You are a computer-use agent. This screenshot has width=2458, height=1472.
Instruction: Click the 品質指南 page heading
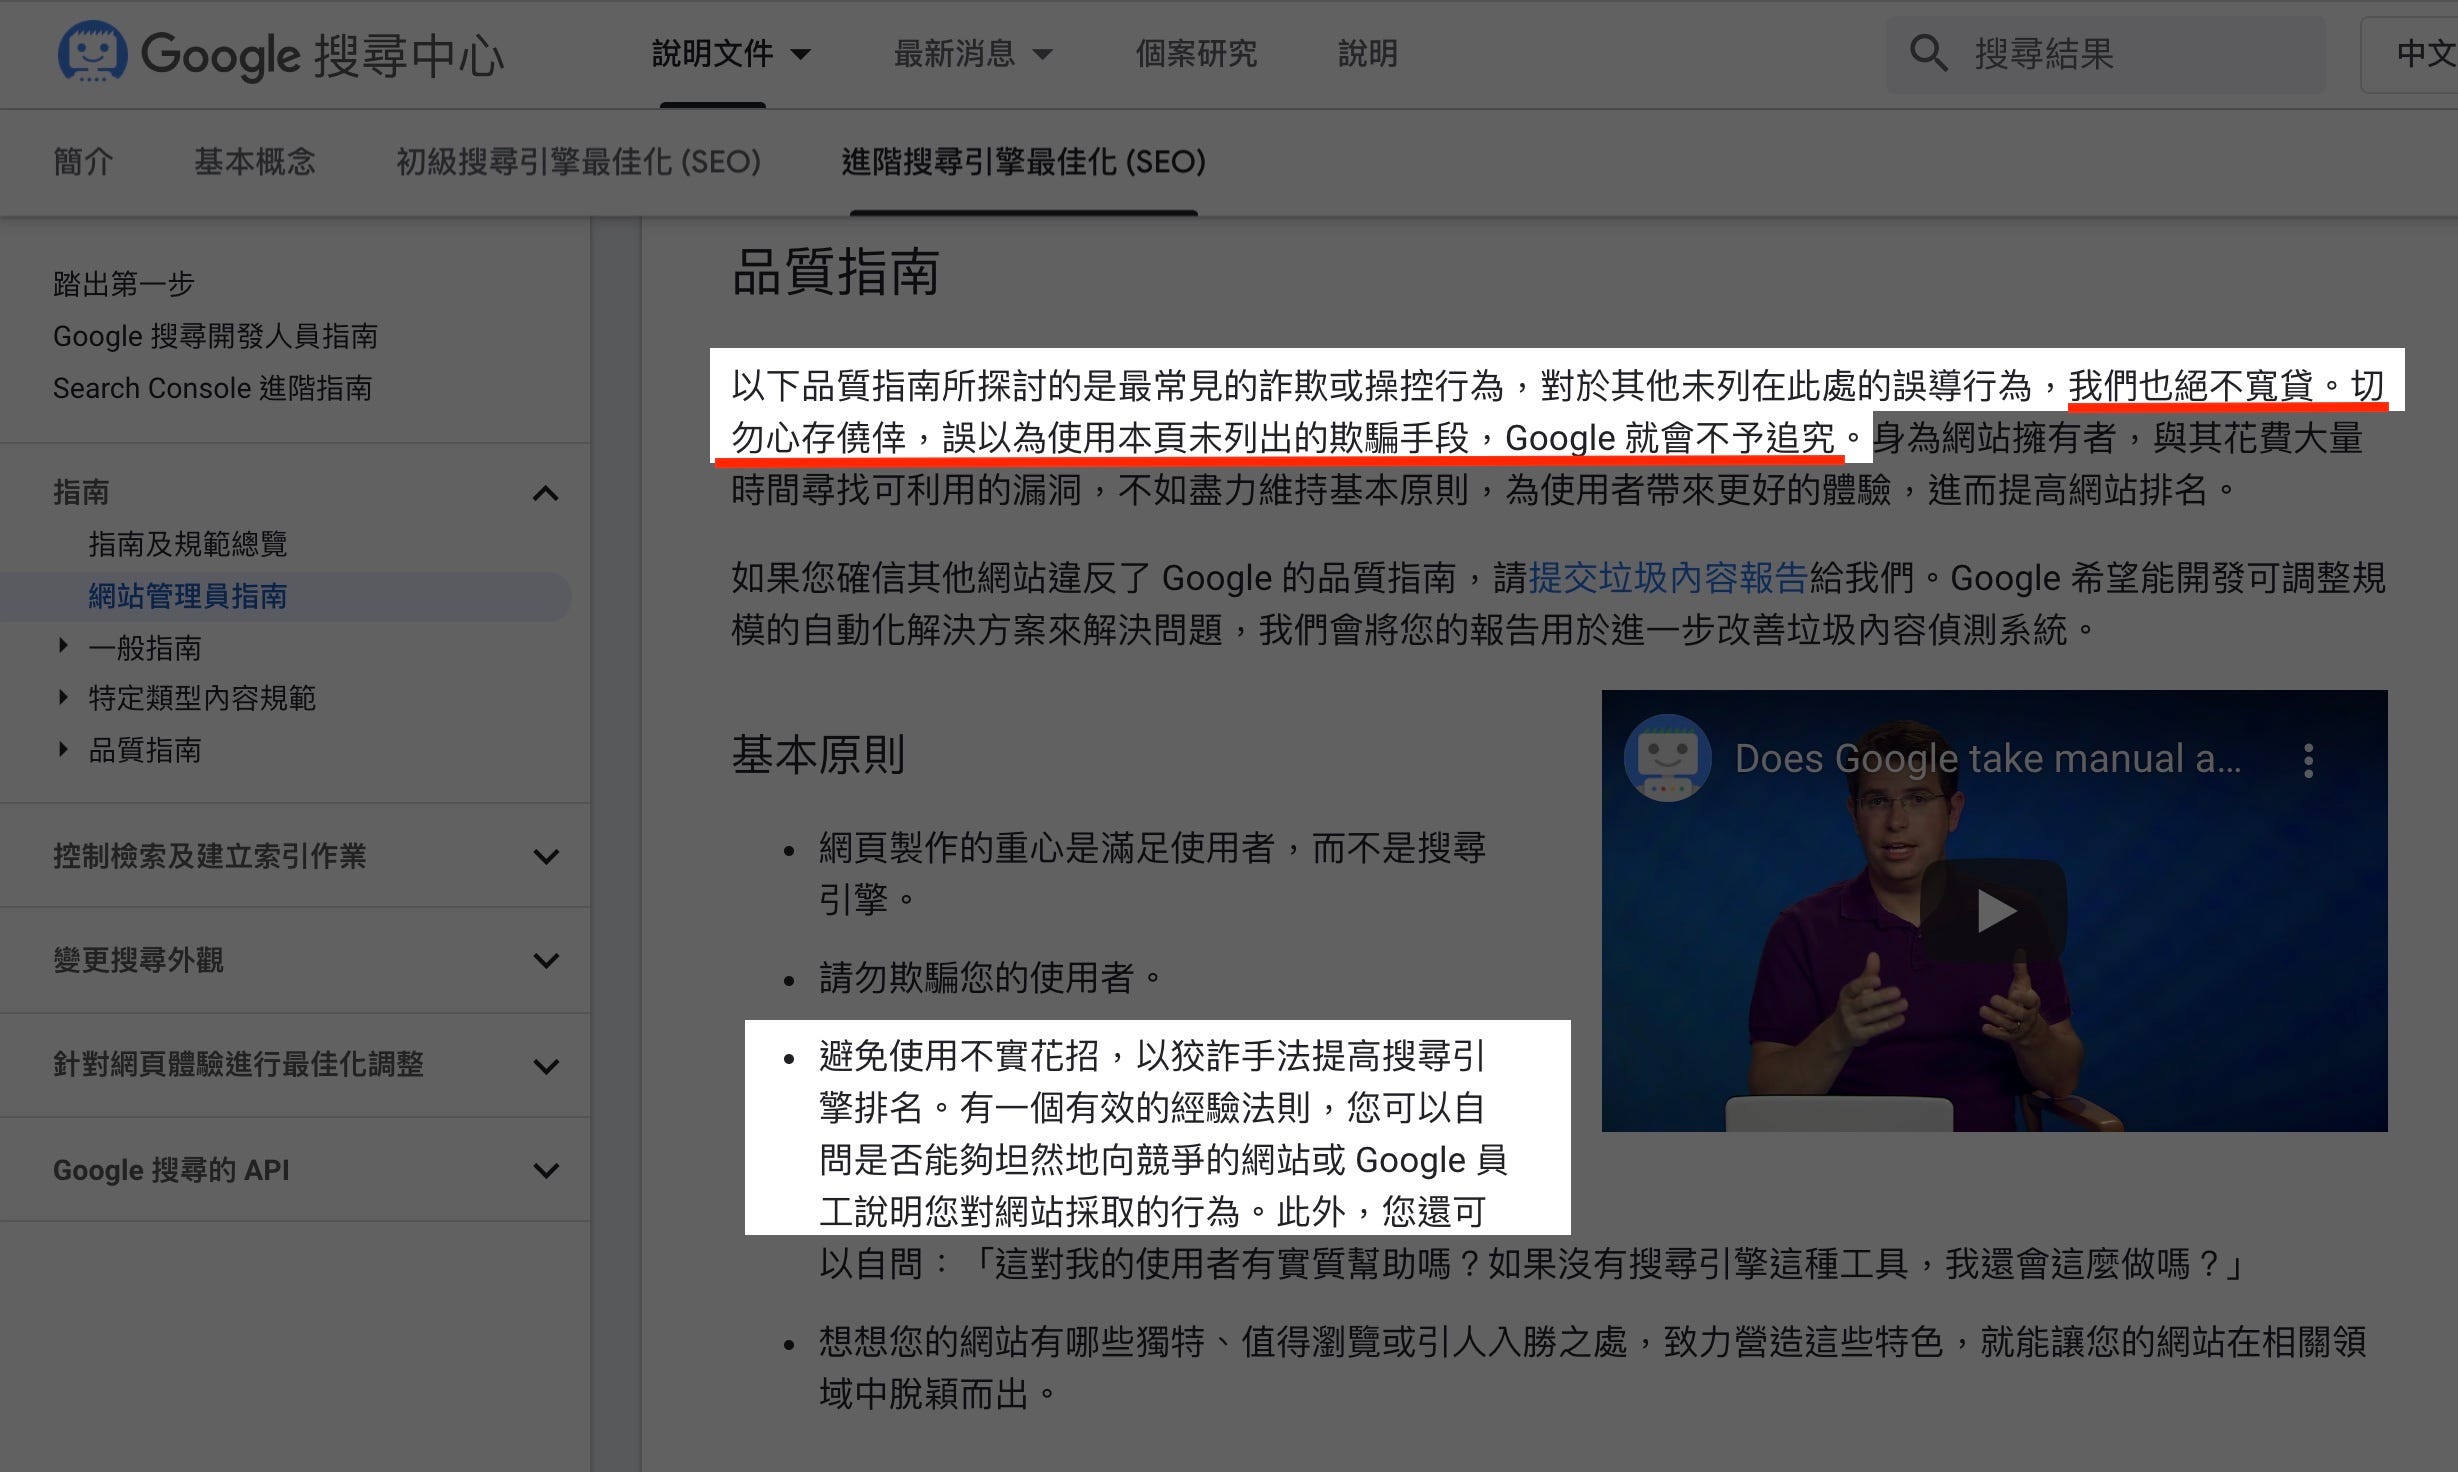836,272
